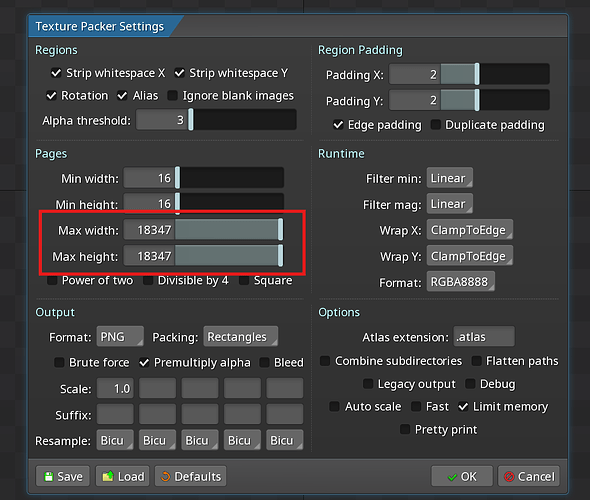
Task: Open Runtime Format RGBA8888 dropdown
Action: (x=461, y=281)
